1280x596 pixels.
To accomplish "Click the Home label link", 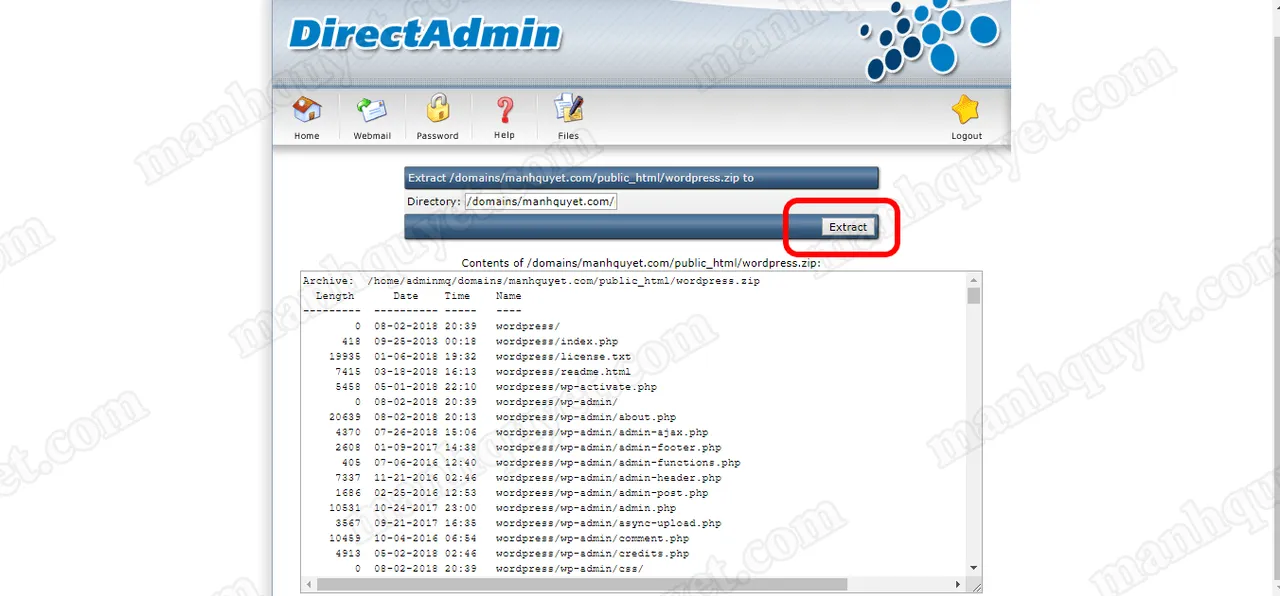I will click(x=307, y=136).
